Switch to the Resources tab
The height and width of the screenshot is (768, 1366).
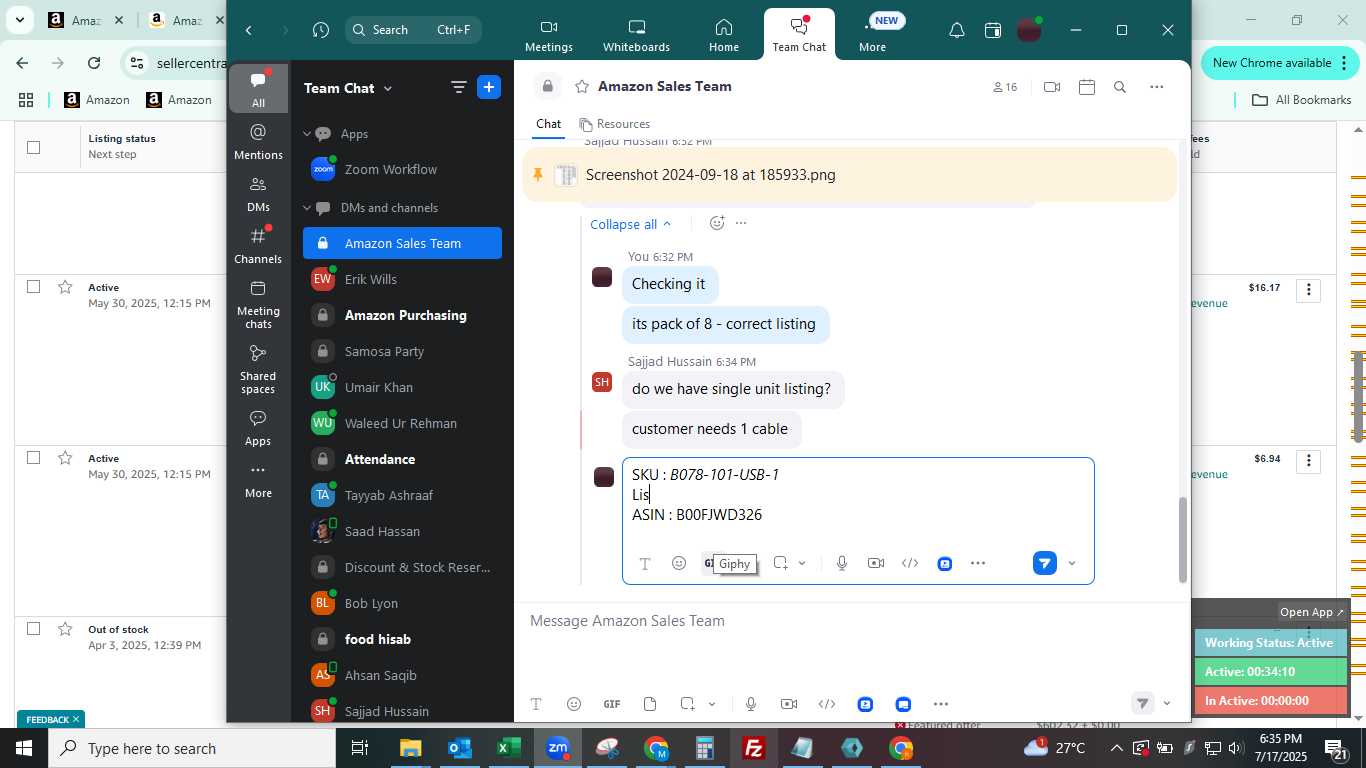coord(615,124)
